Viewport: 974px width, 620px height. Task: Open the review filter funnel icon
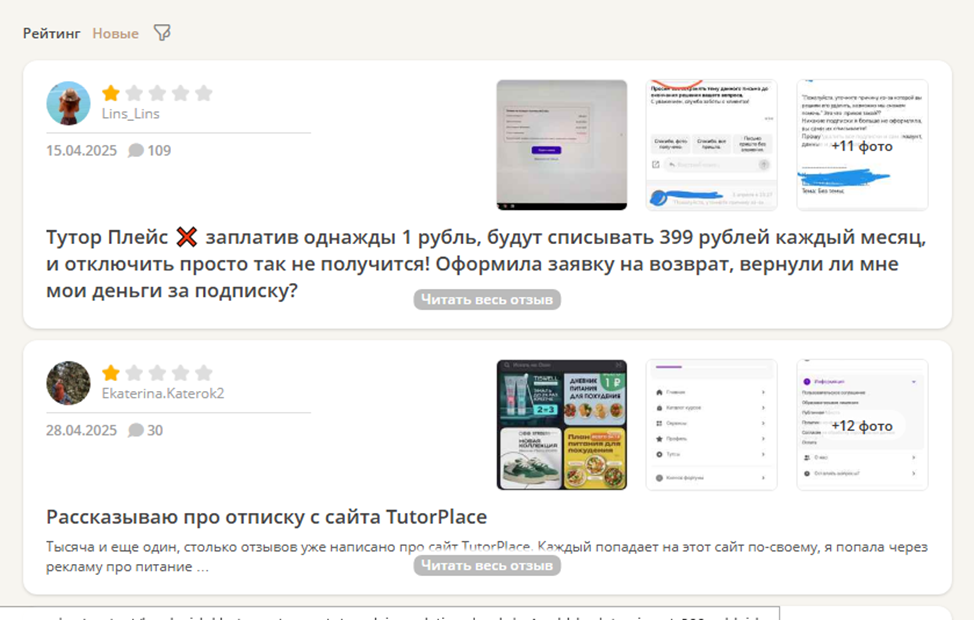coord(162,32)
